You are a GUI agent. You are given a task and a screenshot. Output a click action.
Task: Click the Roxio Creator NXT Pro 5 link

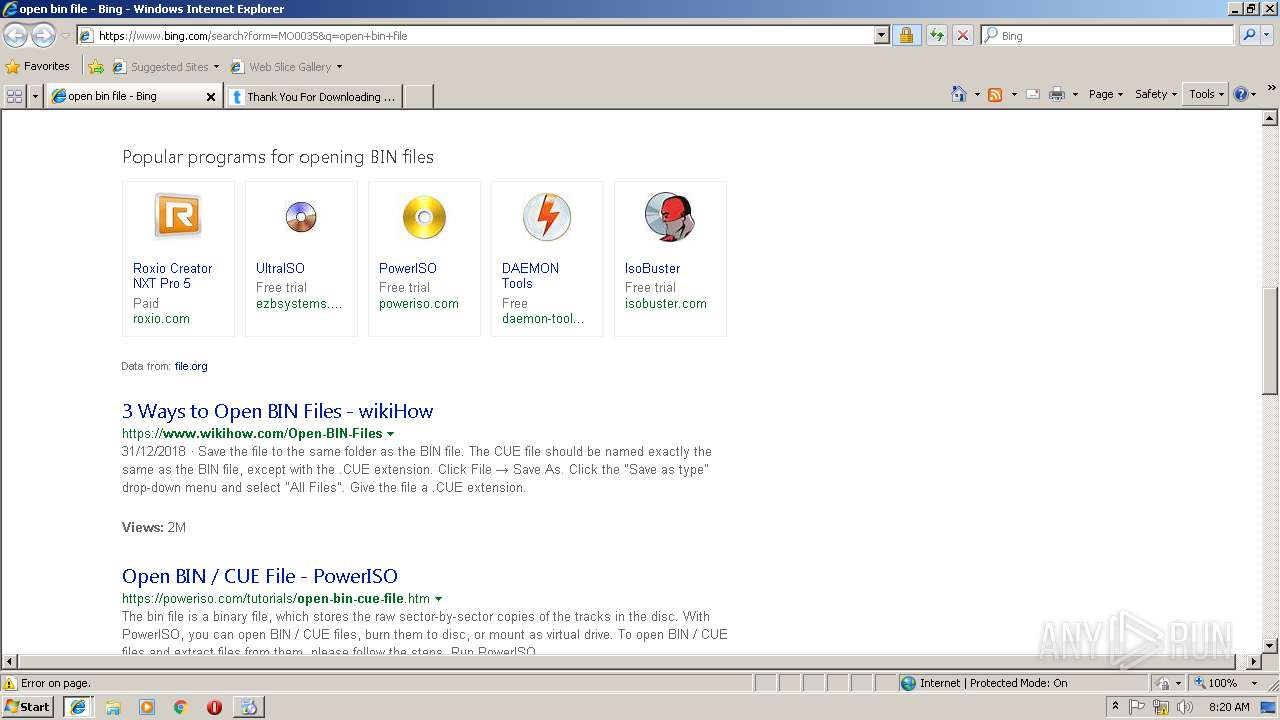[173, 276]
